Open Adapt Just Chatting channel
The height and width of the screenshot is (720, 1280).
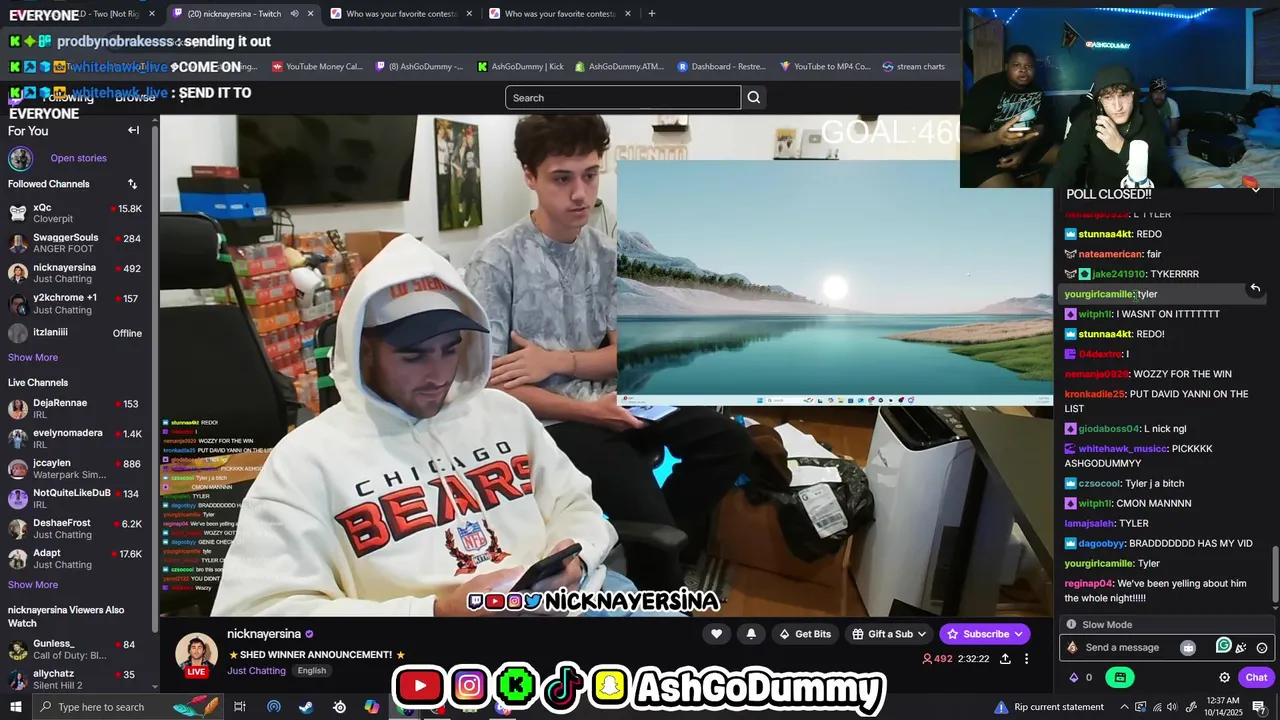(75, 558)
